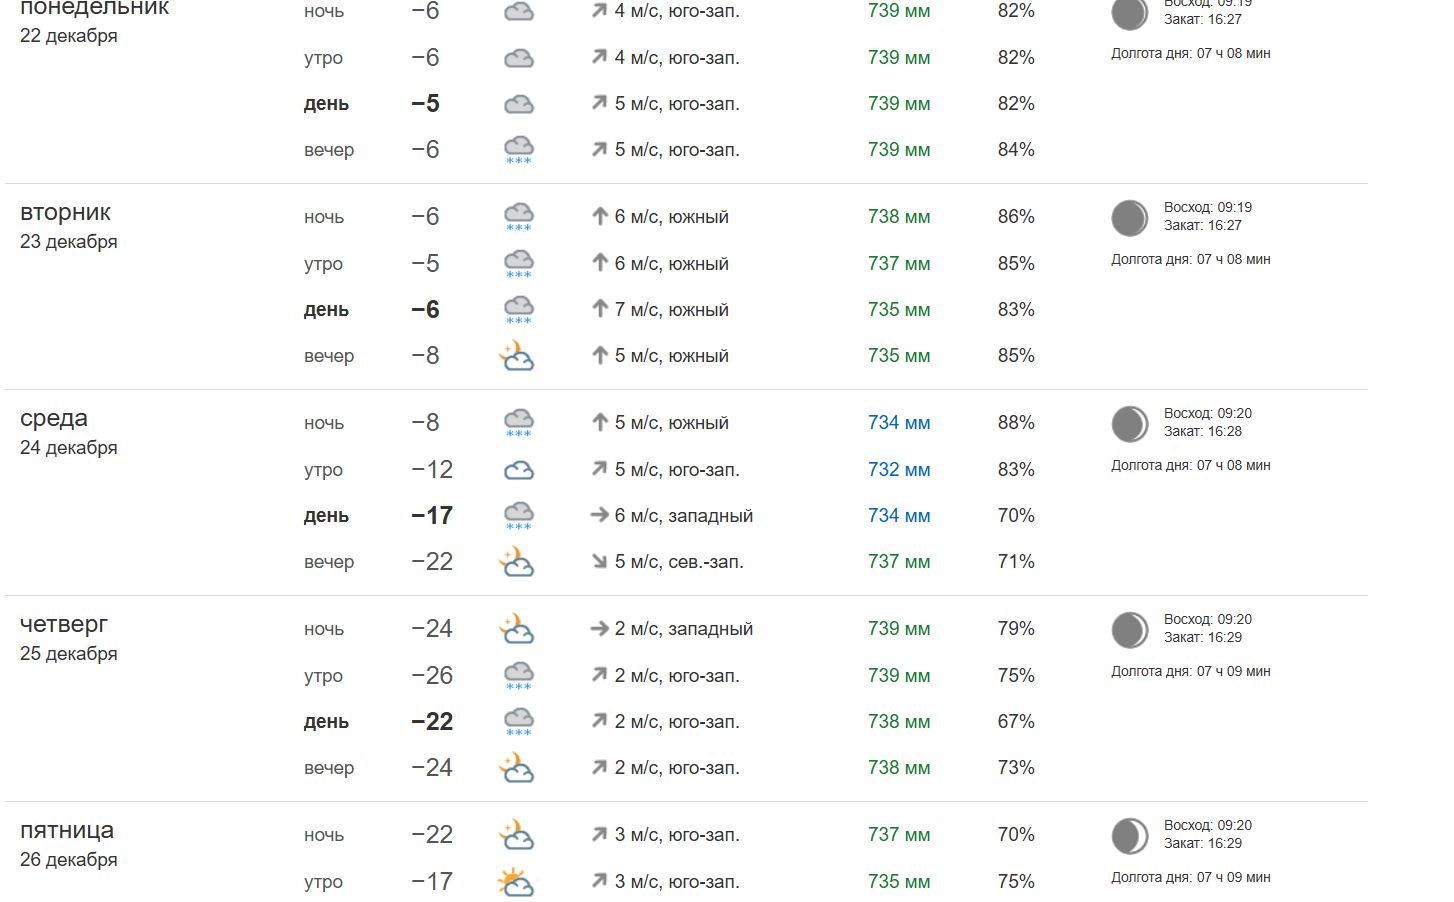Viewport: 1454px width, 902px height.
Task: Click Thursday morning's −26 temperature
Action: tap(432, 676)
